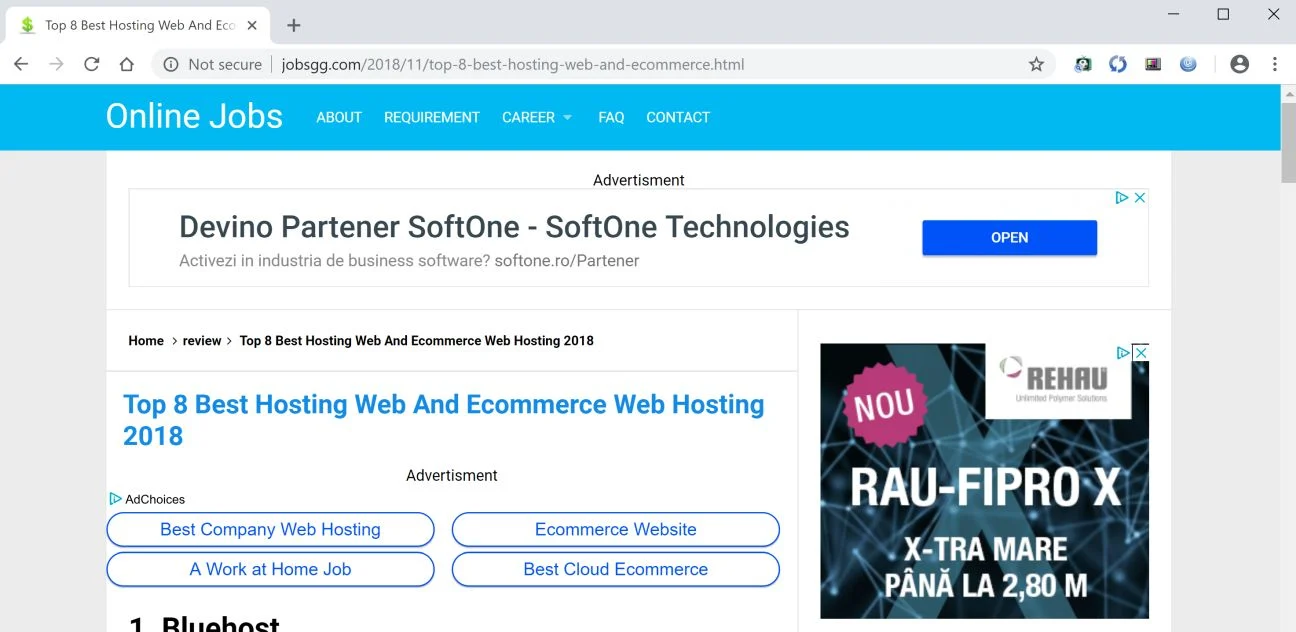Open the ABOUT menu item

tap(339, 117)
